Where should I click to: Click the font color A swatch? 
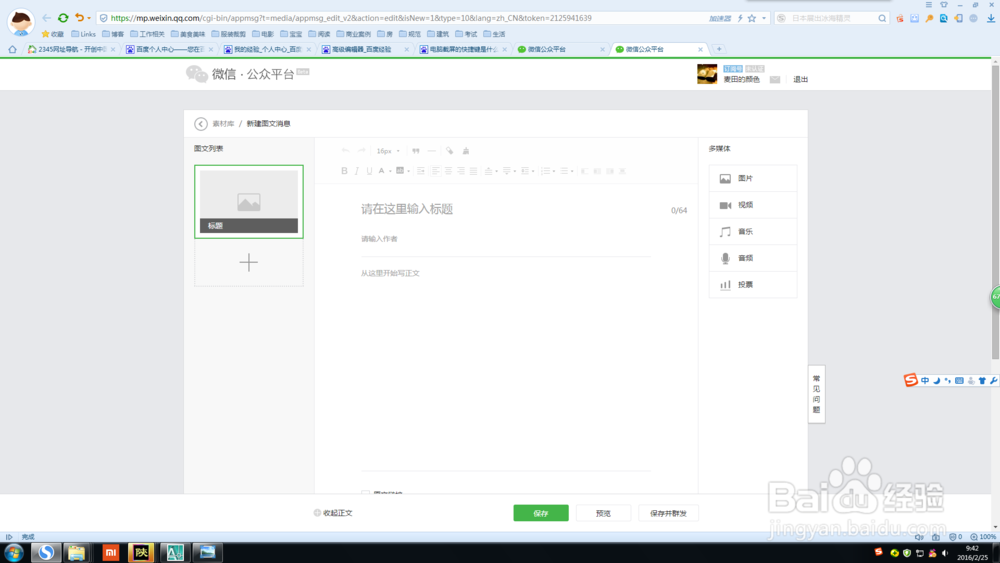[x=381, y=171]
